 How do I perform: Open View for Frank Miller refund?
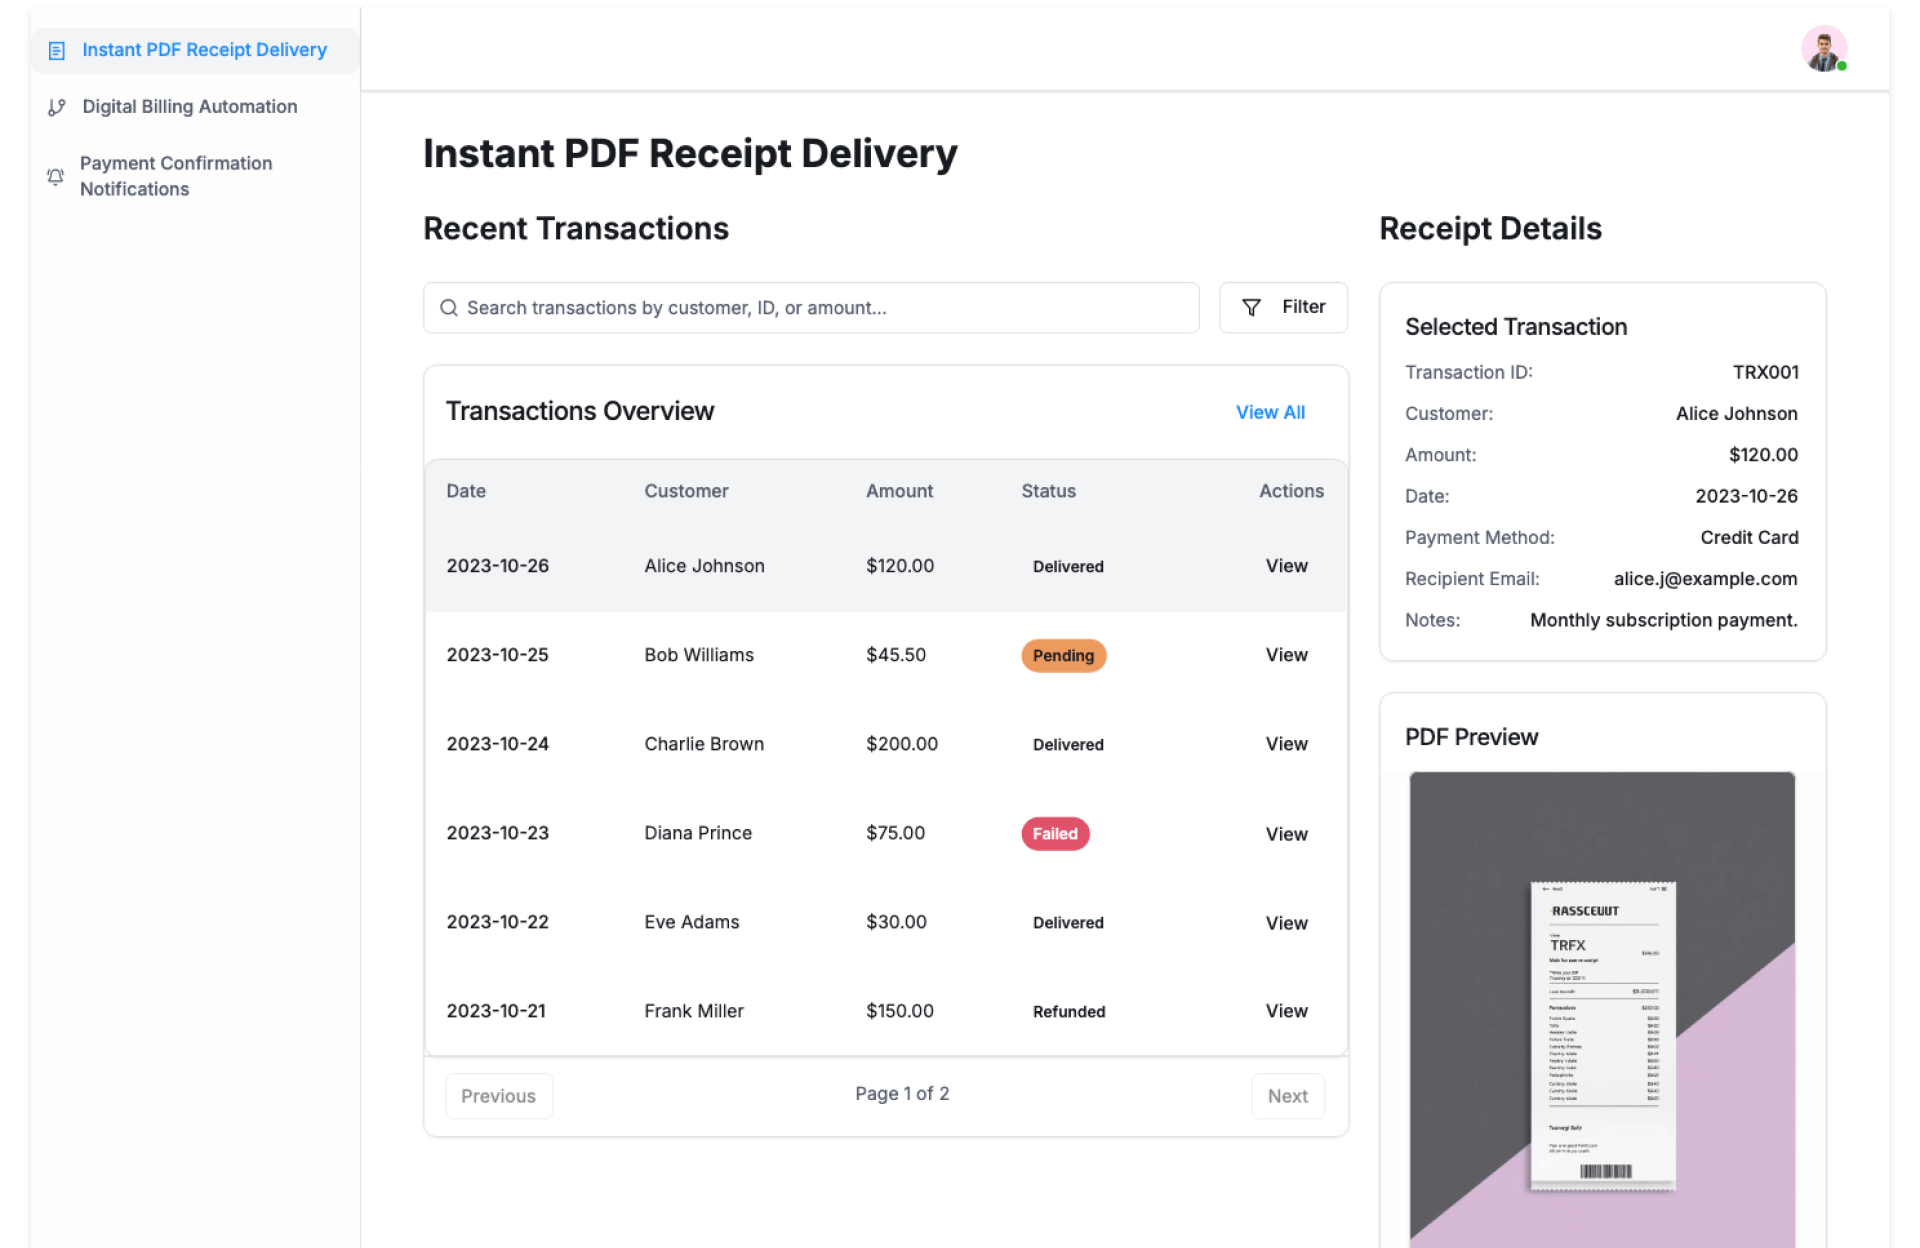[x=1286, y=1011]
